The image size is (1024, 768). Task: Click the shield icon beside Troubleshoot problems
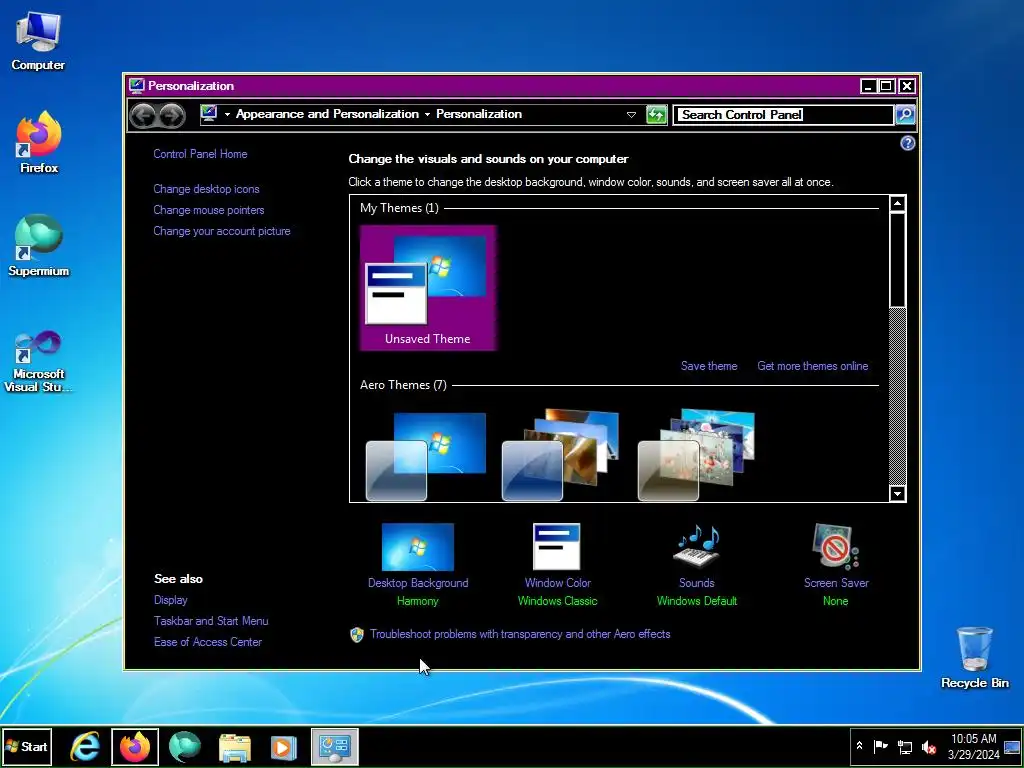(x=357, y=635)
